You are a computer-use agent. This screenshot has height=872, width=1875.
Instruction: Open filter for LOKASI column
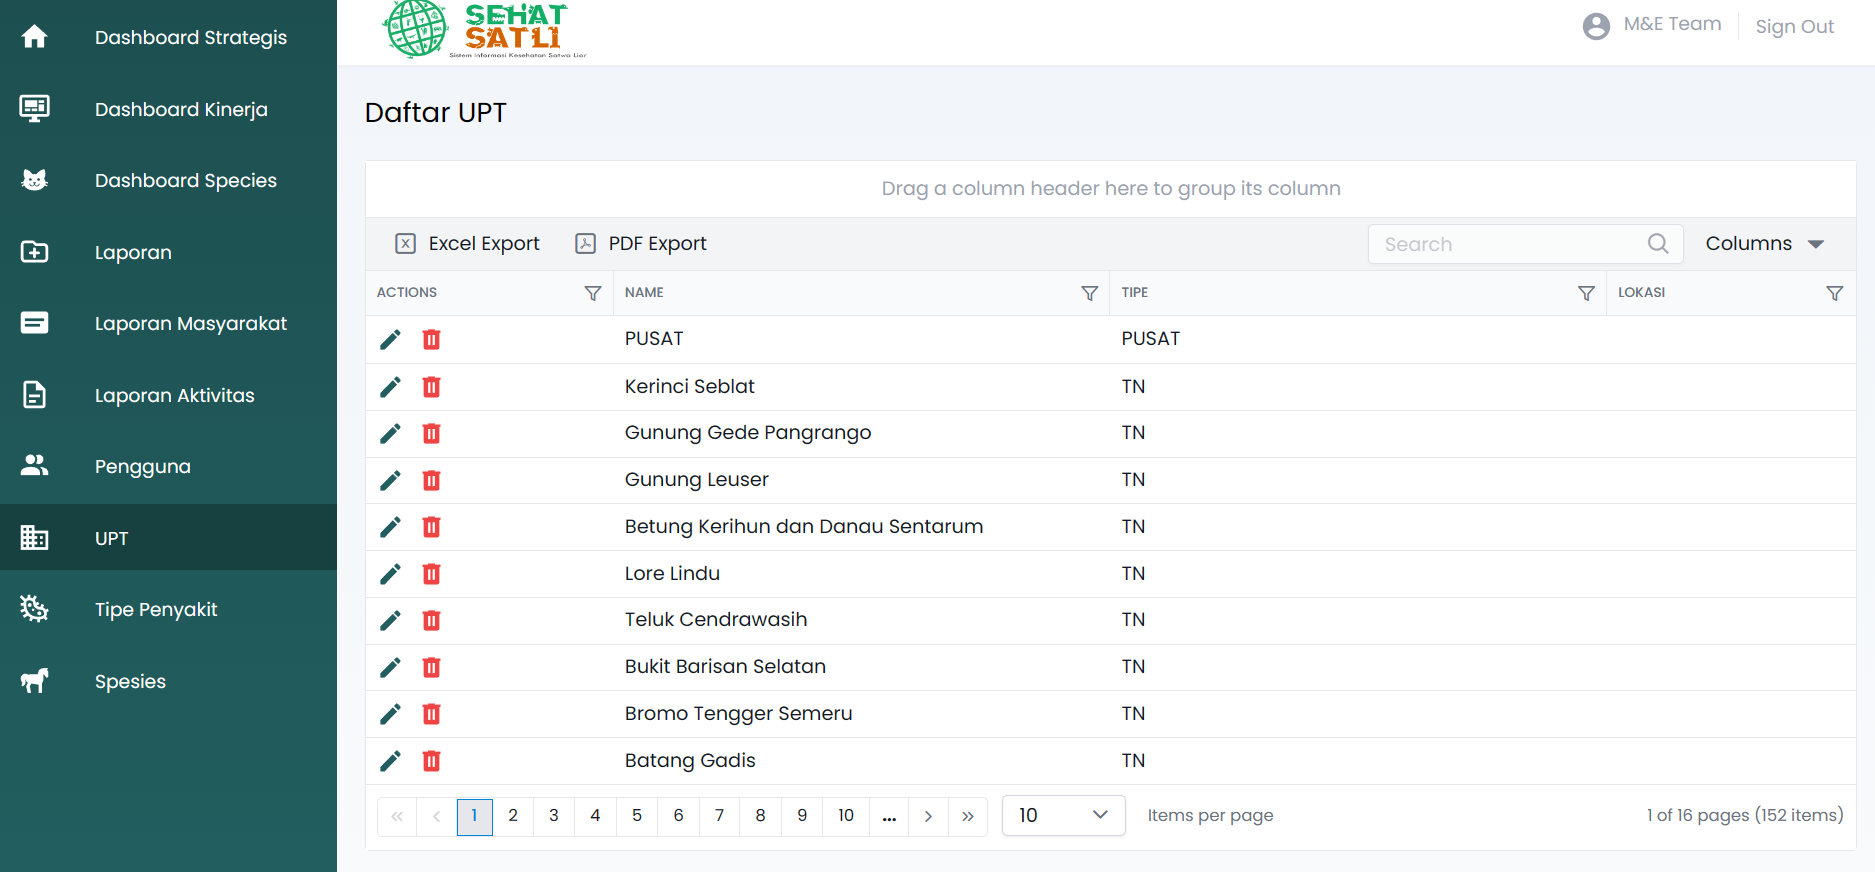pyautogui.click(x=1835, y=293)
